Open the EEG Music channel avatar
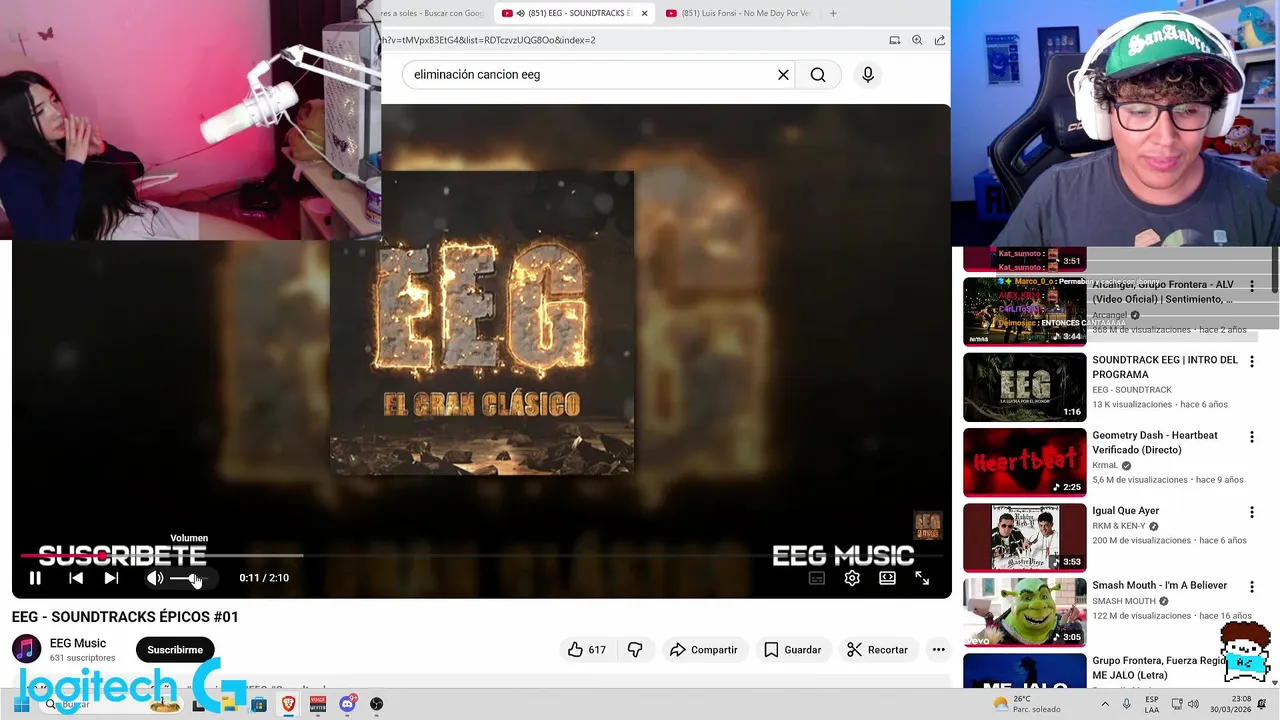The width and height of the screenshot is (1280, 720). coord(27,650)
